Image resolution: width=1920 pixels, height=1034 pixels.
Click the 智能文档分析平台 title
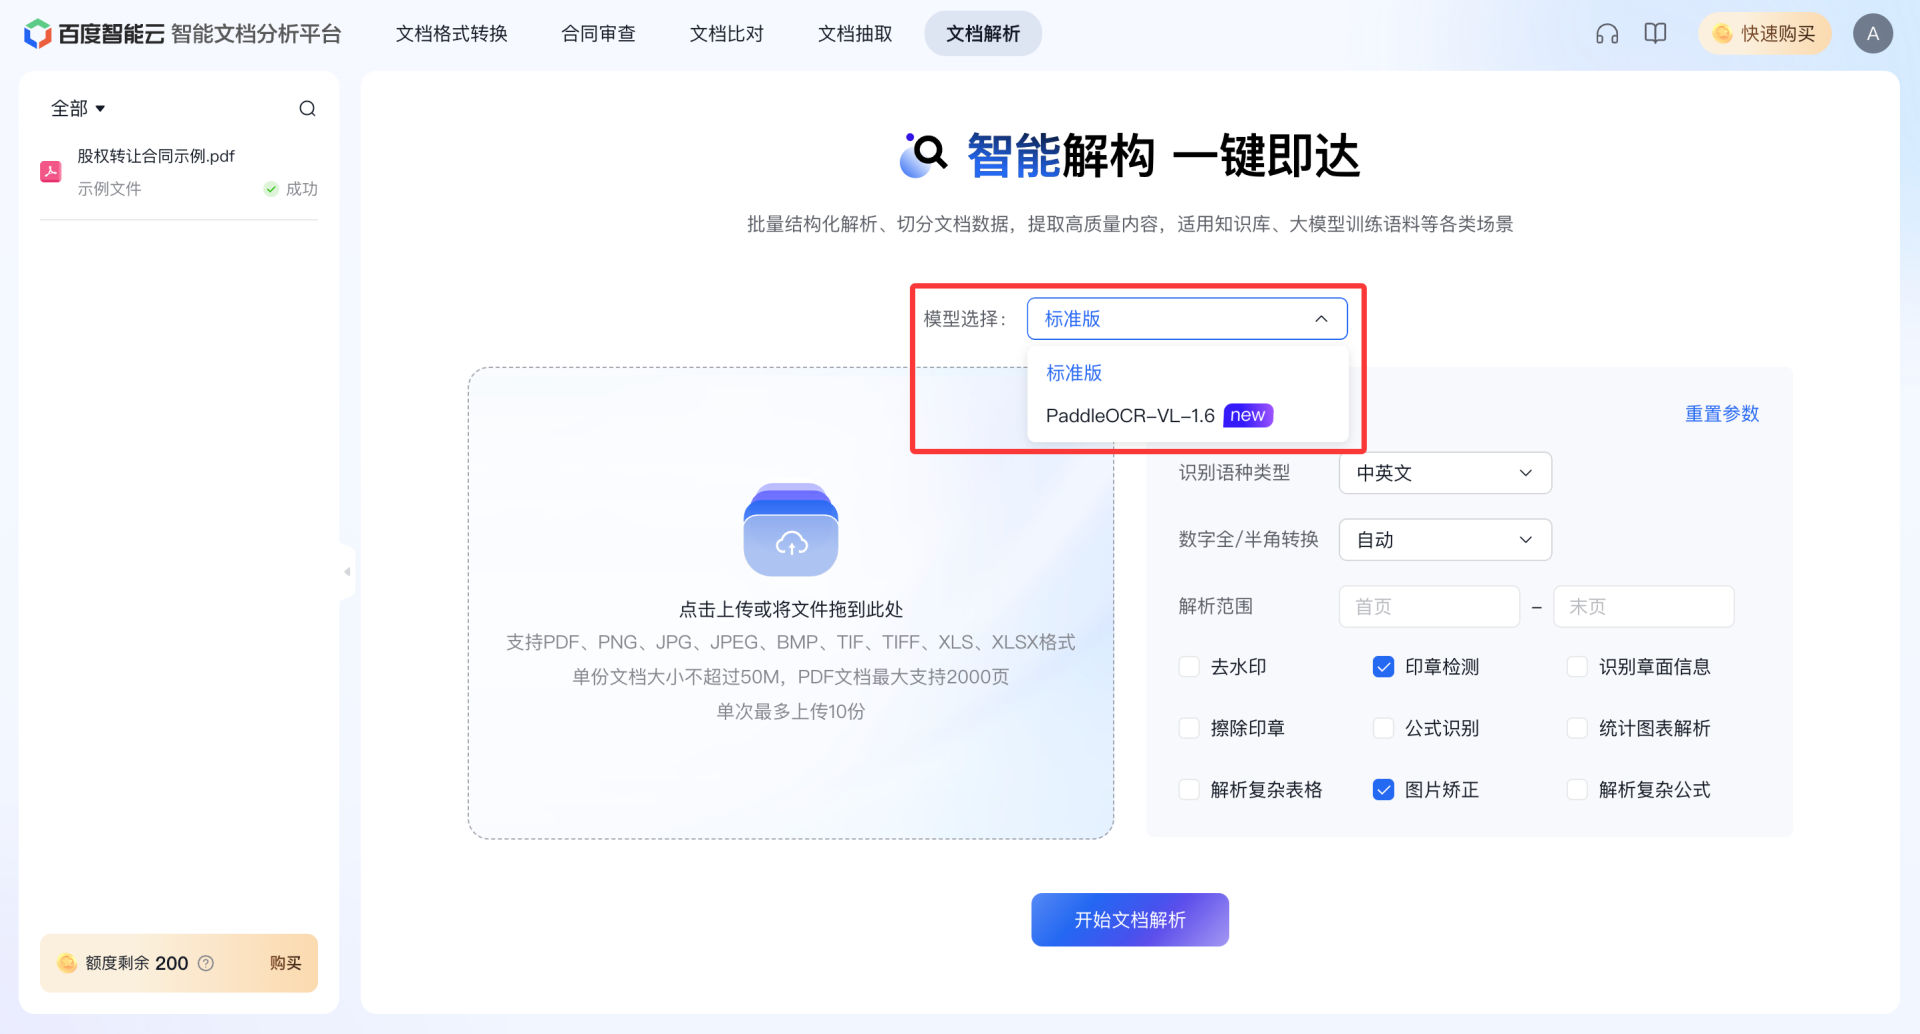(256, 34)
